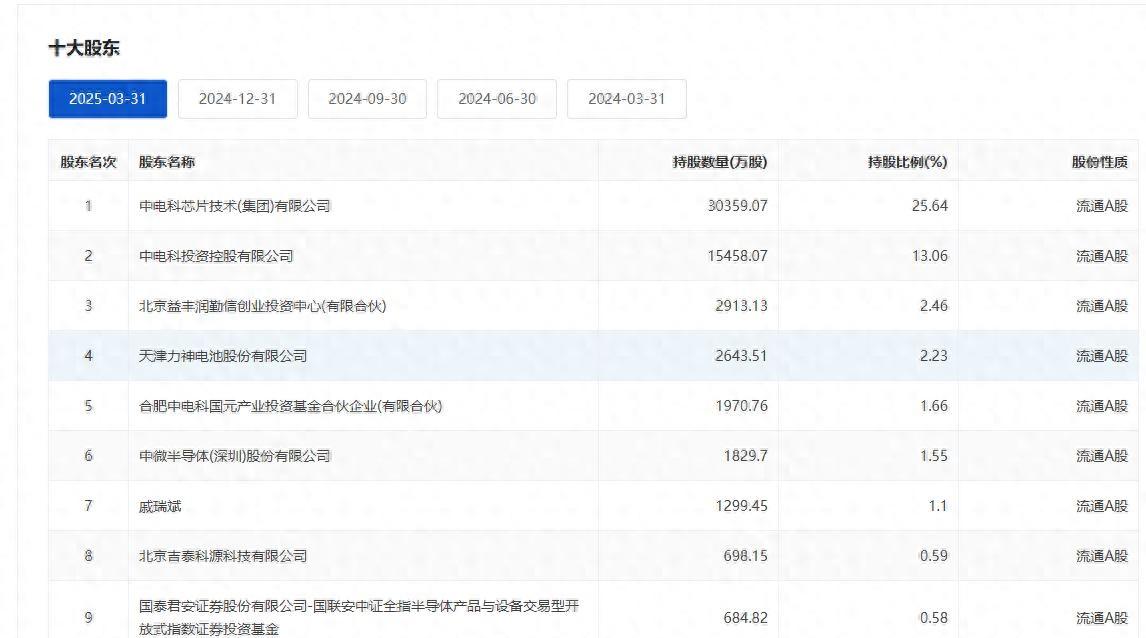1146x638 pixels.
Task: Click the 股东名称 column header
Action: click(x=167, y=162)
